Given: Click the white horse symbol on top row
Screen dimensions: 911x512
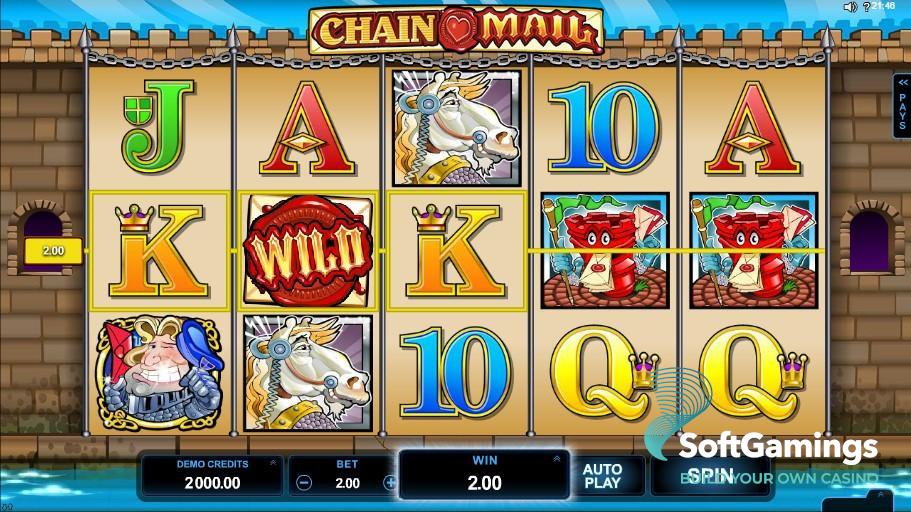Looking at the screenshot, I should (456, 128).
